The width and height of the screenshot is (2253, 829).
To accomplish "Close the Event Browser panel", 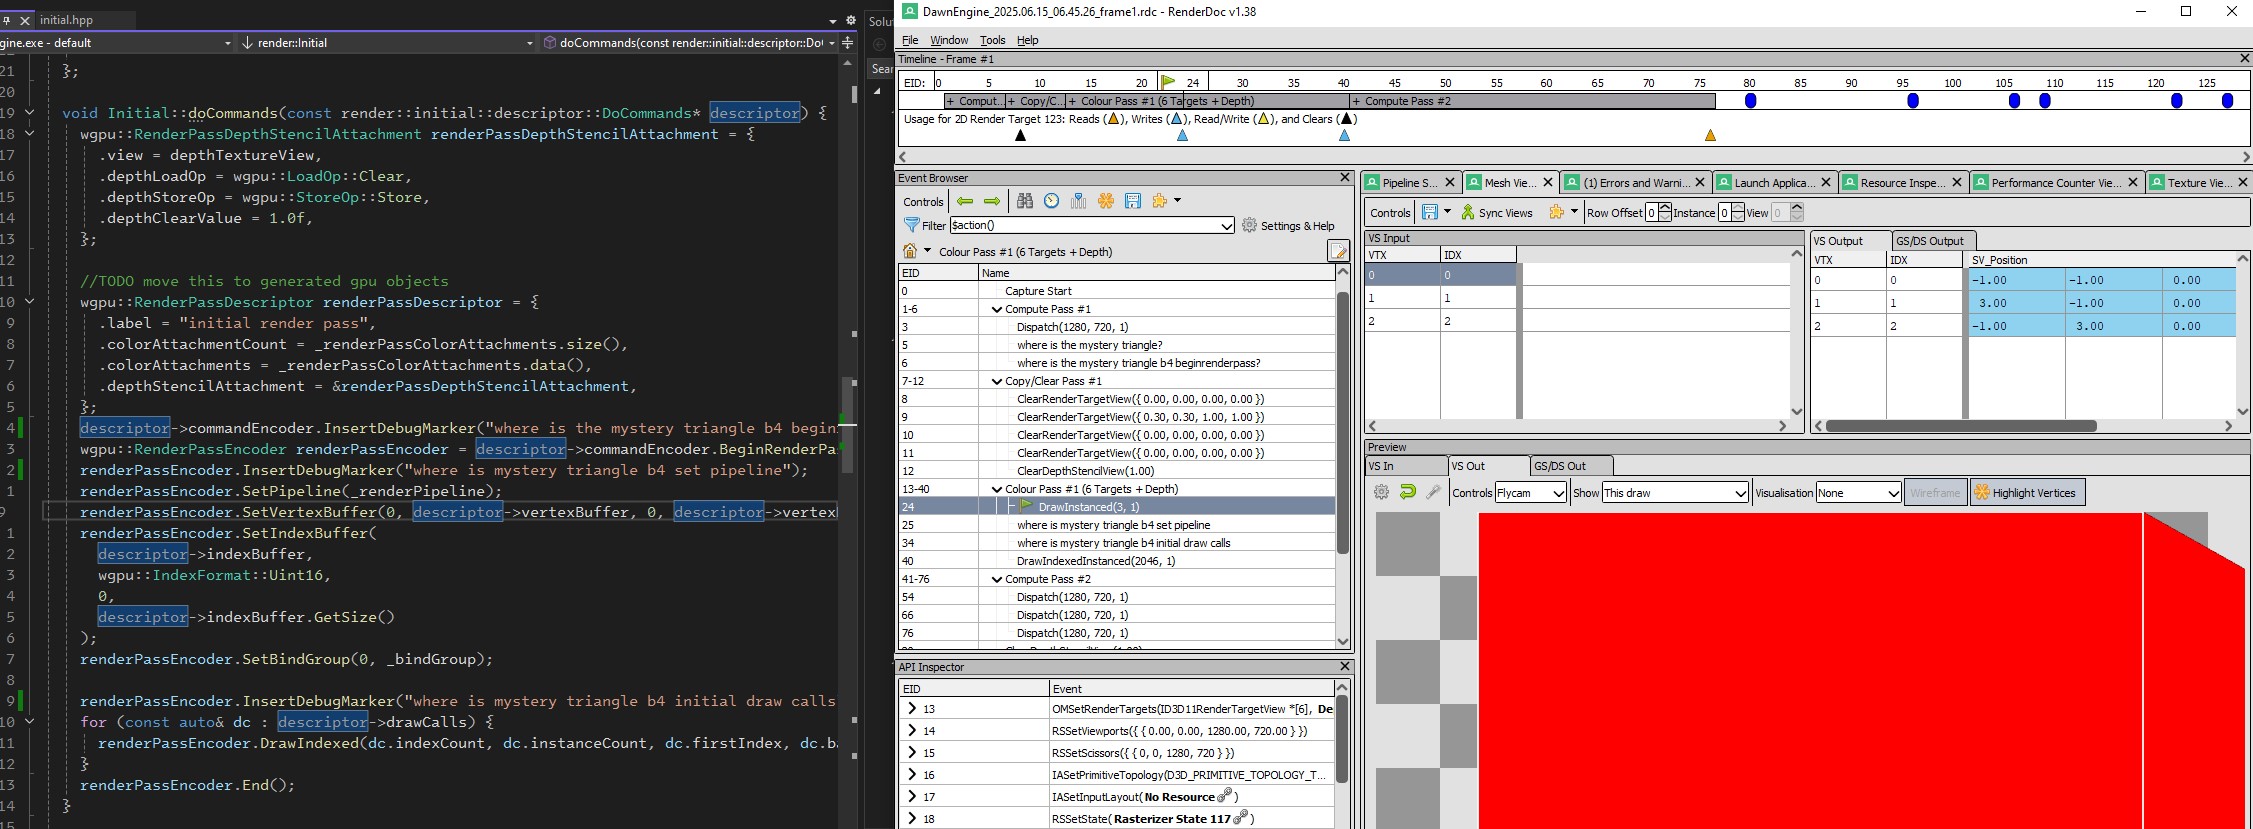I will pyautogui.click(x=1345, y=177).
